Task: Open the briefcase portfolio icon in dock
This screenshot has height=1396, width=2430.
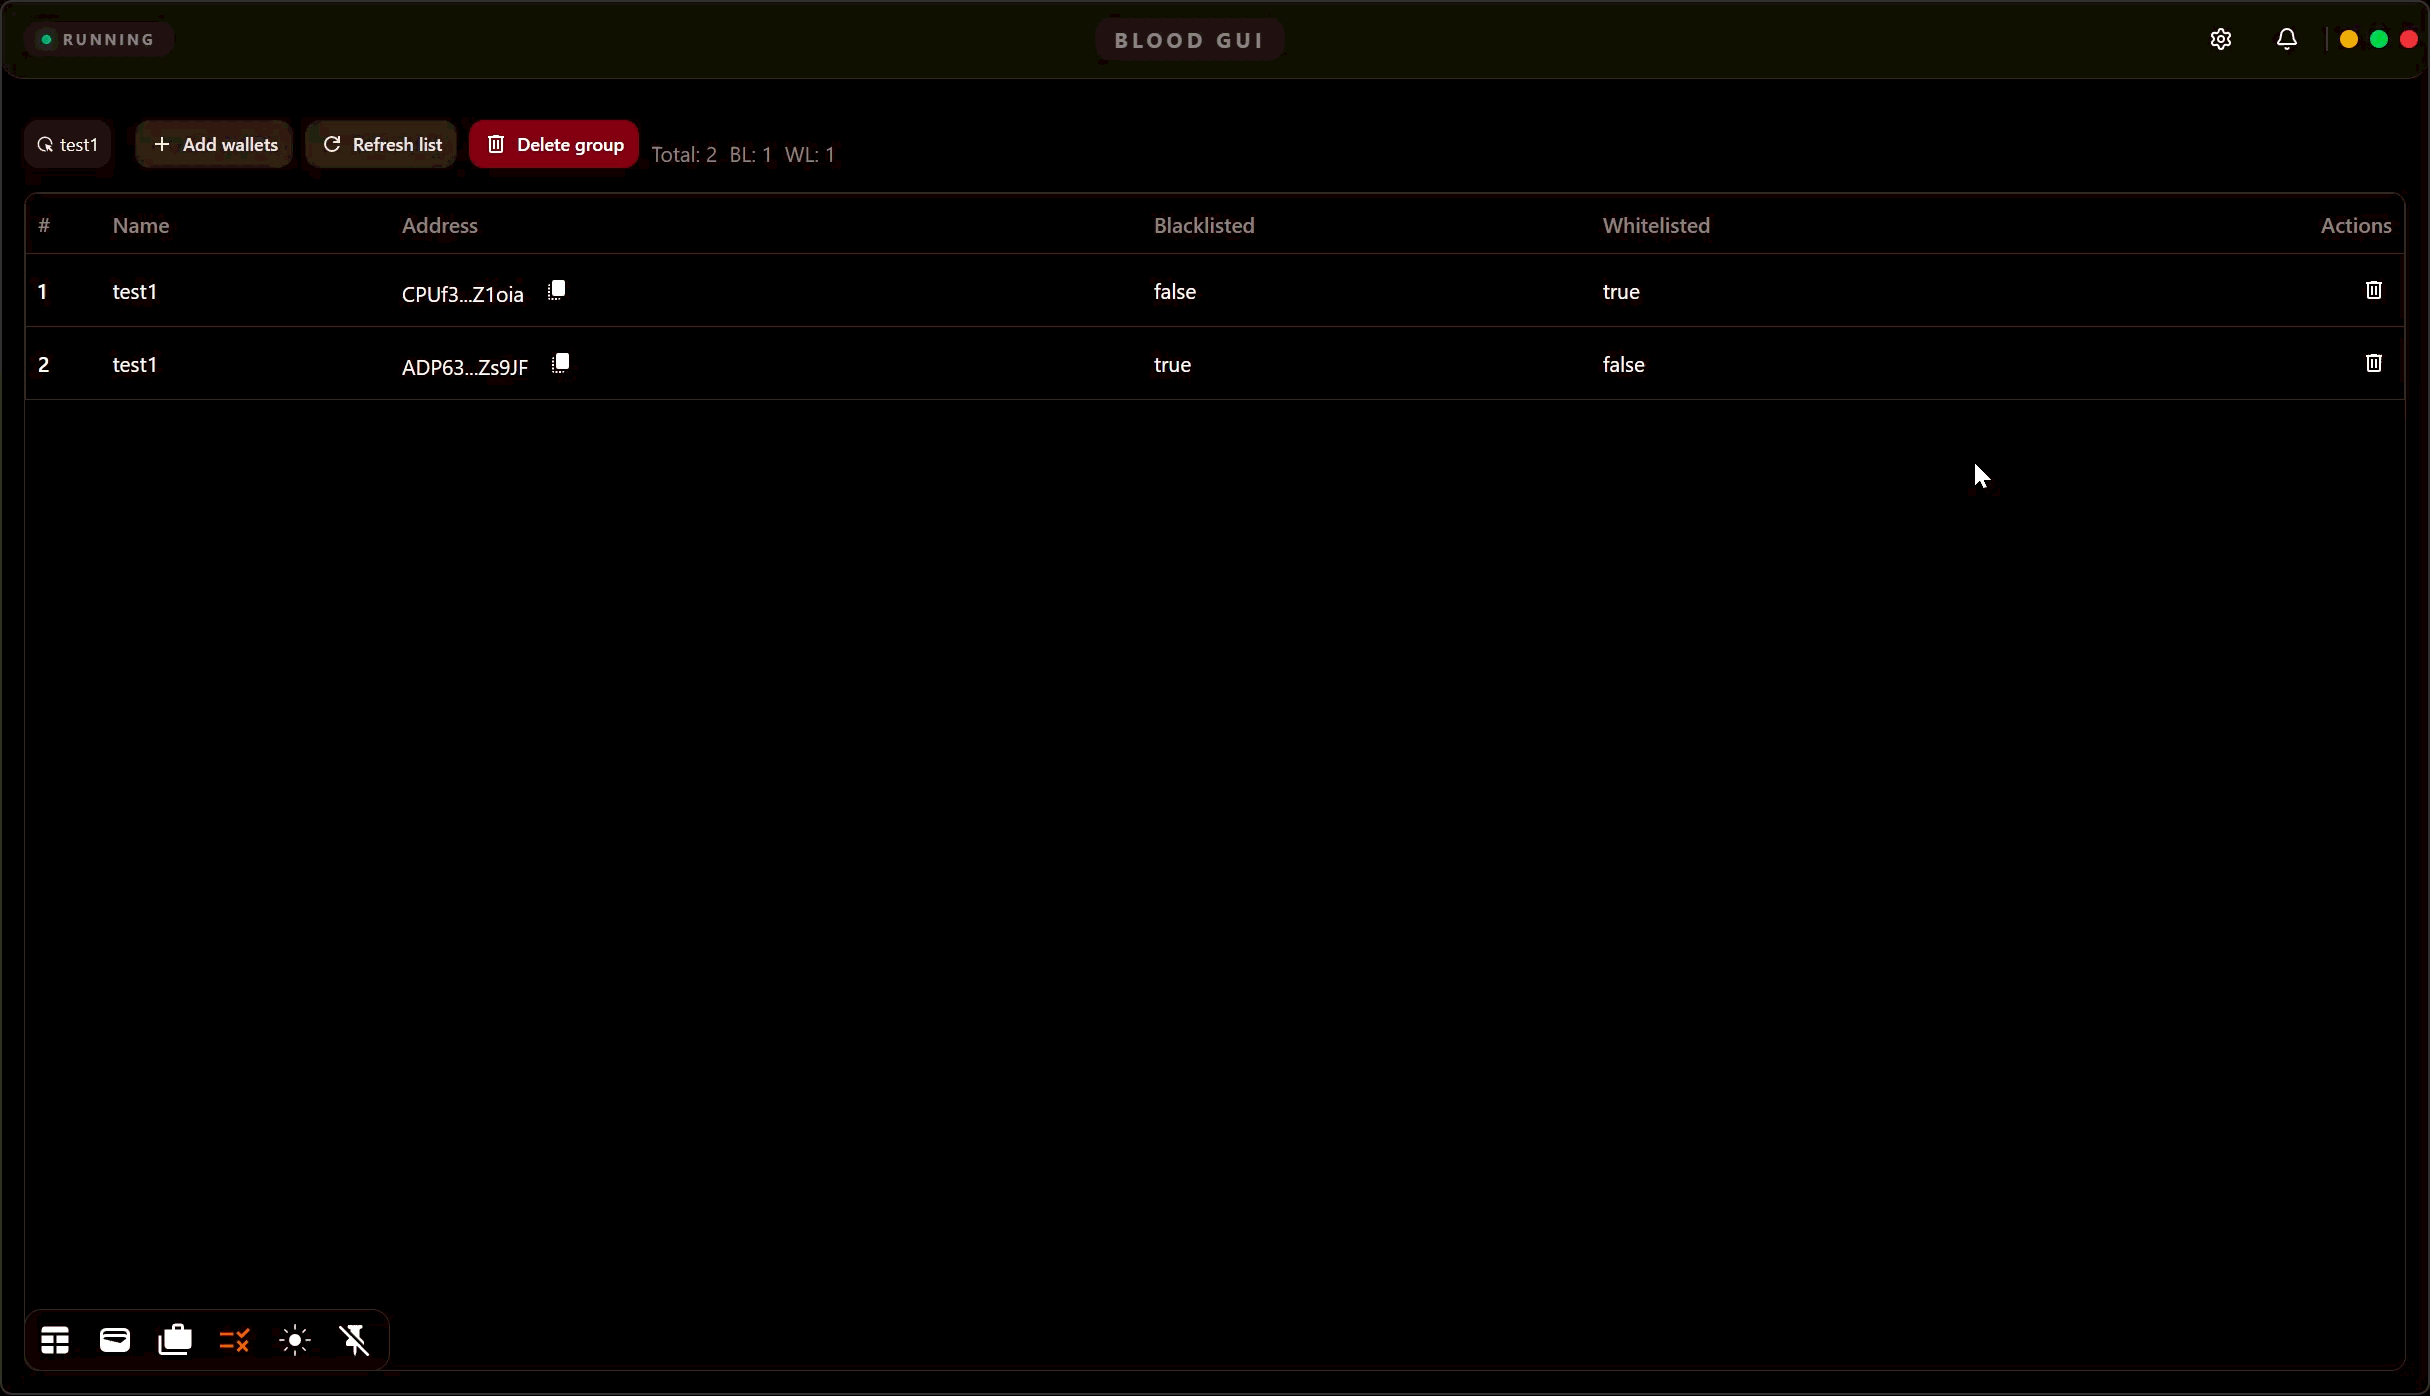Action: [175, 1340]
